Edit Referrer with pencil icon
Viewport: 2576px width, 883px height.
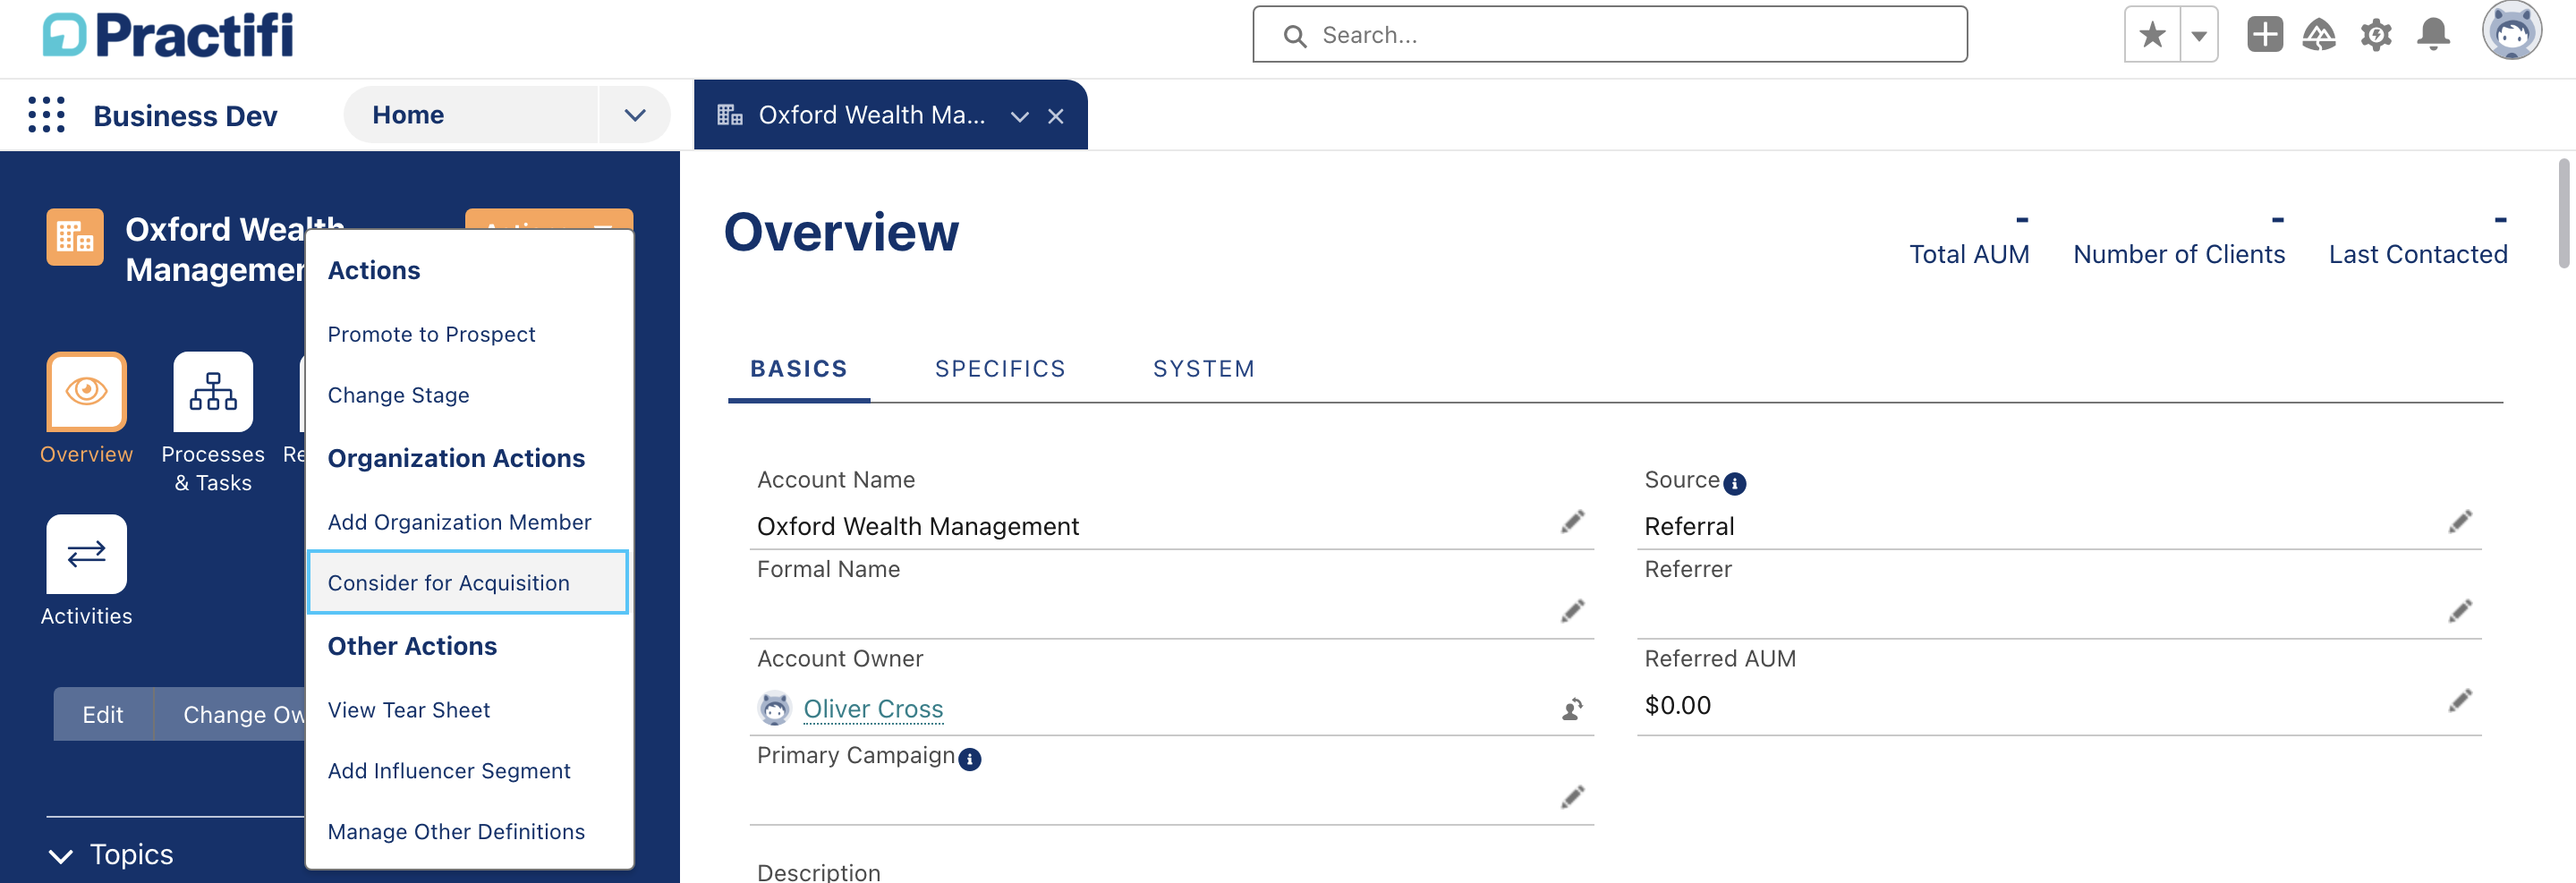pyautogui.click(x=2461, y=610)
